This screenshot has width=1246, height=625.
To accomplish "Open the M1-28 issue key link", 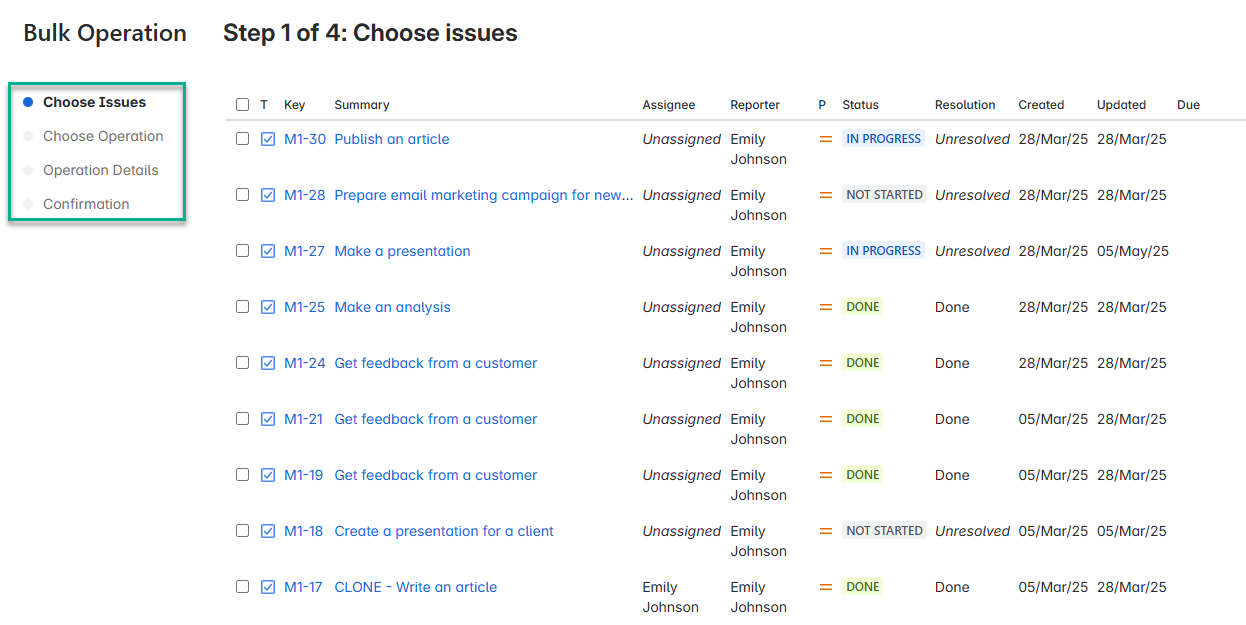I will click(x=305, y=195).
